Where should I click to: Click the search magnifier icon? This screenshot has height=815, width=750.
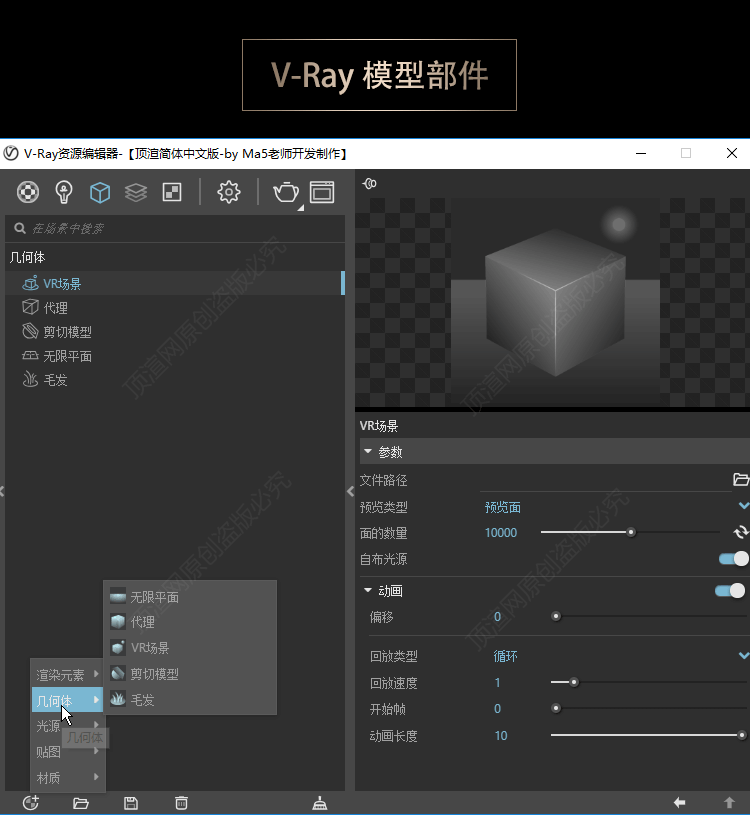[20, 228]
